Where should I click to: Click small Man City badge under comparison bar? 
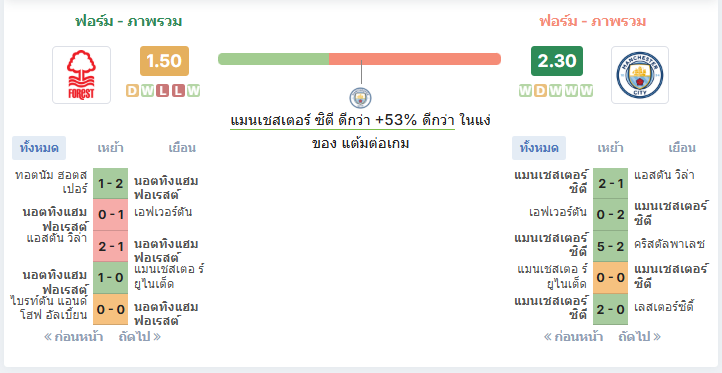361,98
